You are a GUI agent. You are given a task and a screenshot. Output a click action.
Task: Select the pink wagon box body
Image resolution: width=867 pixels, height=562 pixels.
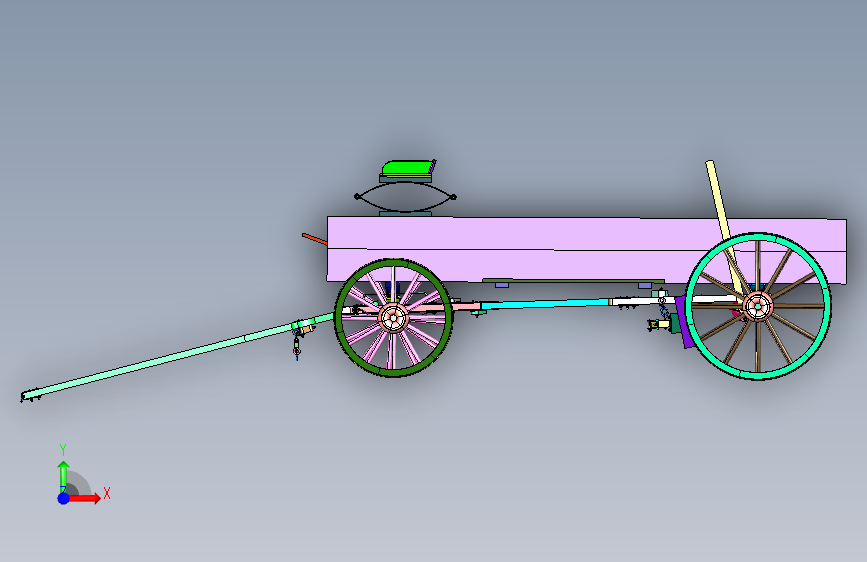(x=587, y=250)
